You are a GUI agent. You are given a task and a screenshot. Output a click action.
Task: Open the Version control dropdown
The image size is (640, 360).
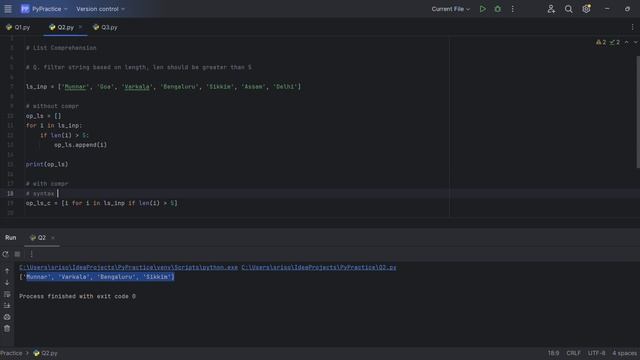point(100,9)
